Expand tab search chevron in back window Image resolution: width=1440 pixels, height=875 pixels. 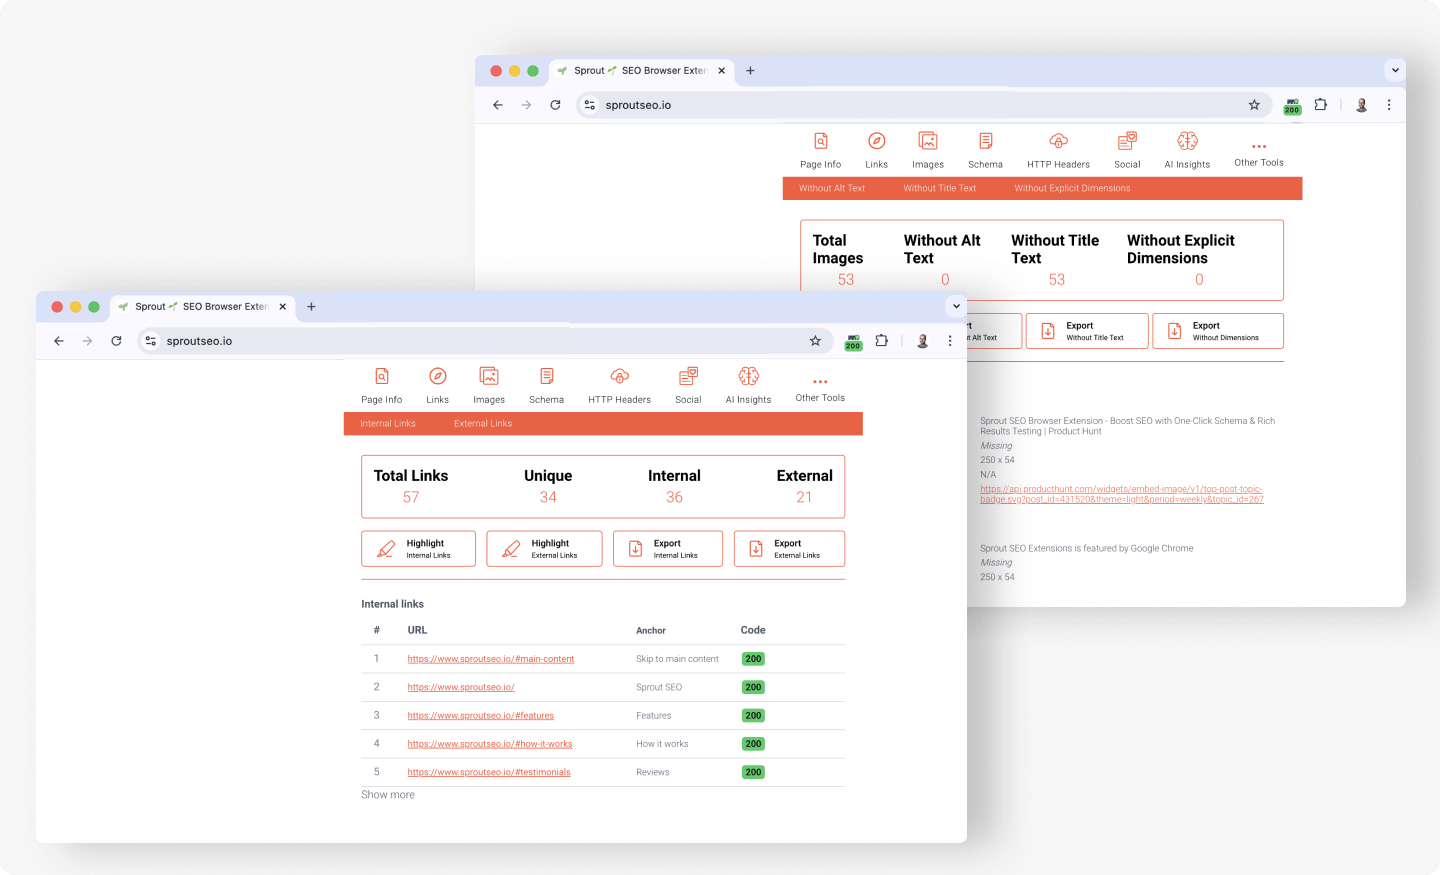1395,70
